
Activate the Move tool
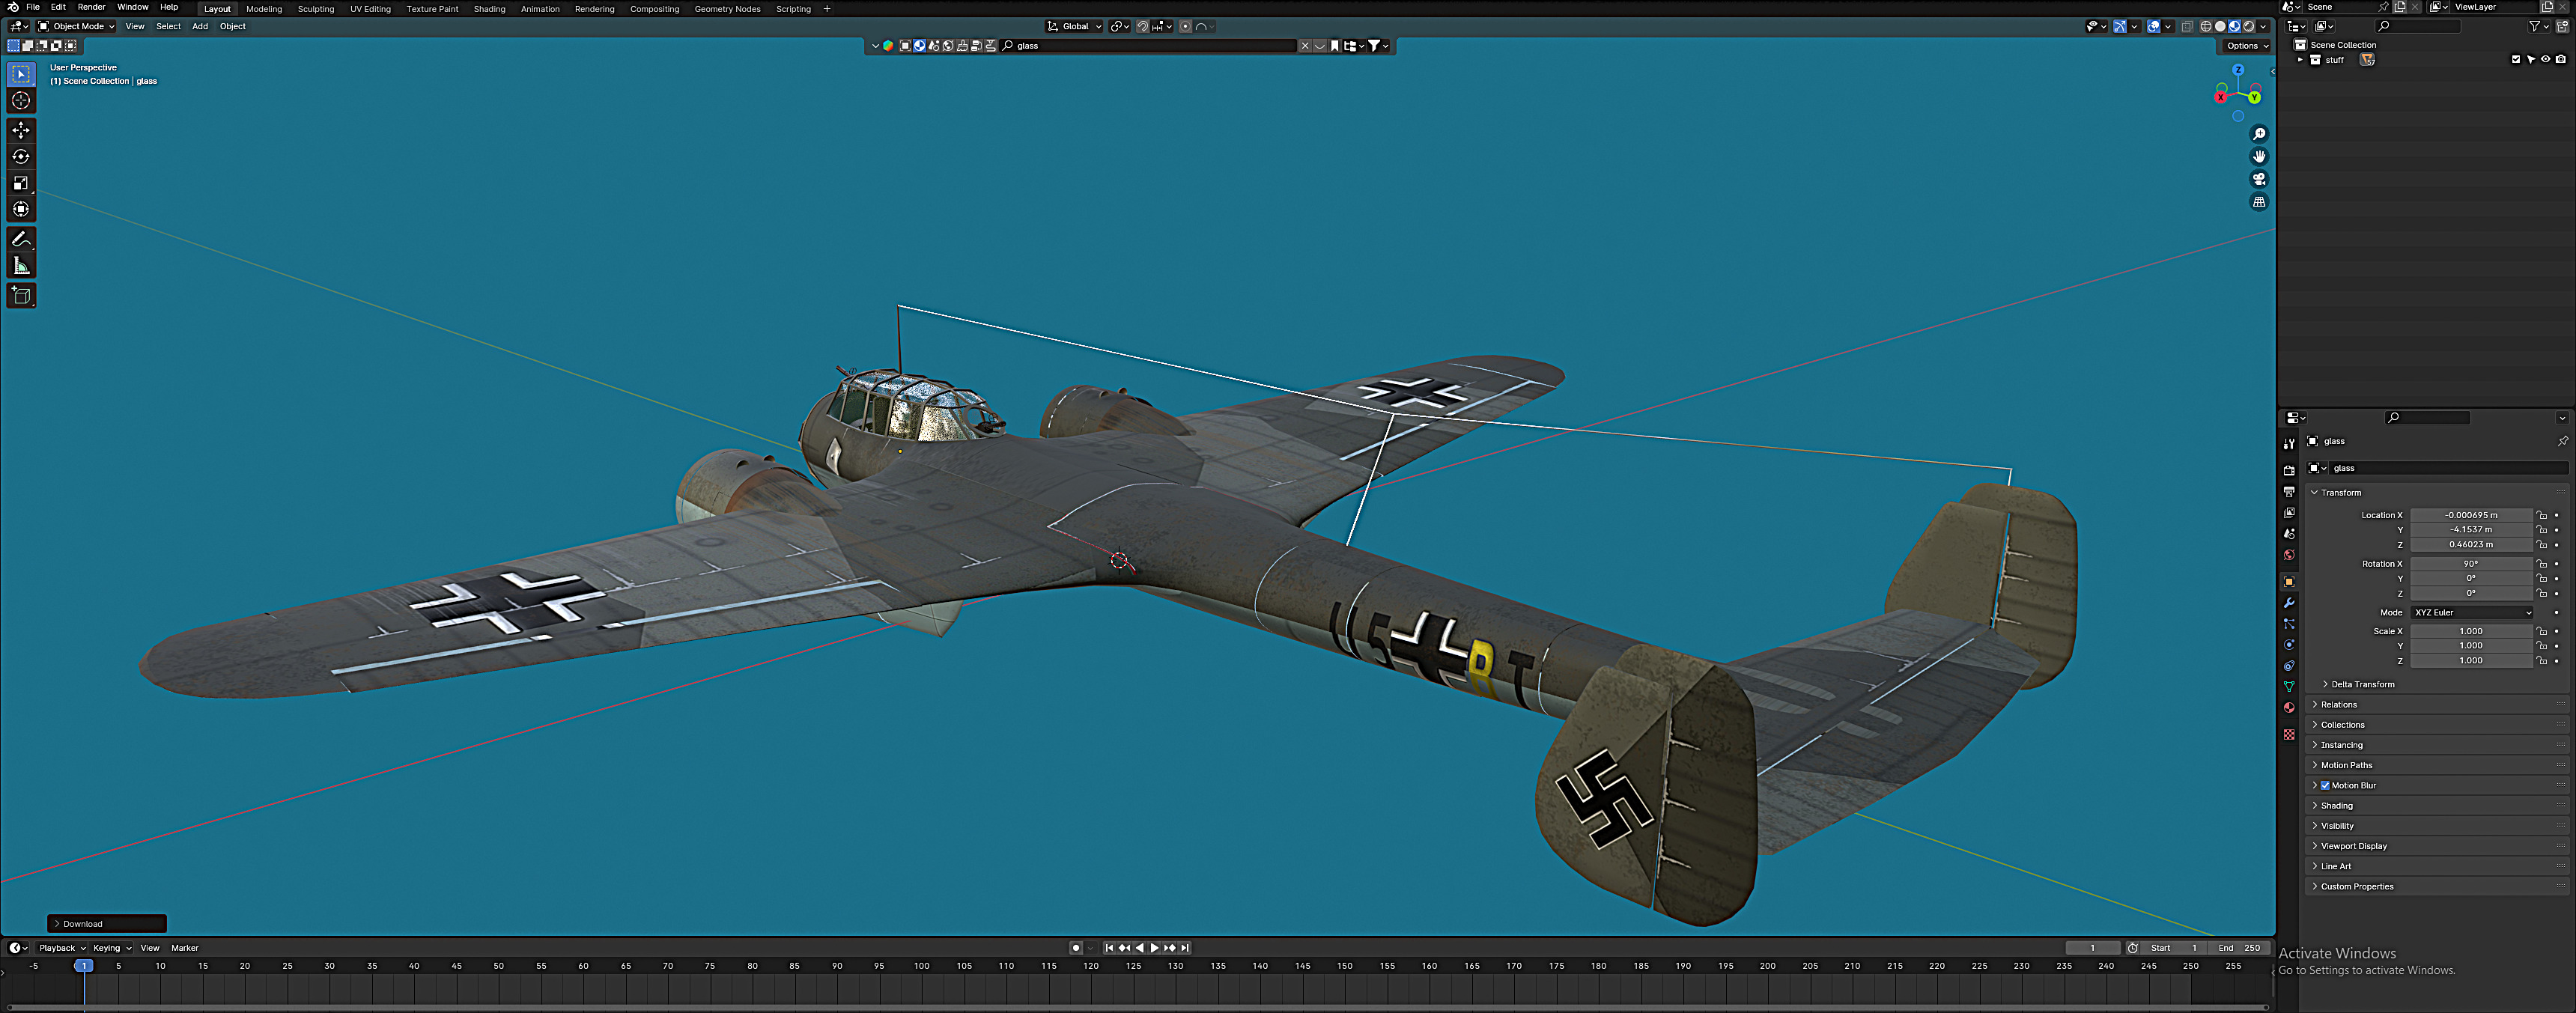pyautogui.click(x=21, y=130)
